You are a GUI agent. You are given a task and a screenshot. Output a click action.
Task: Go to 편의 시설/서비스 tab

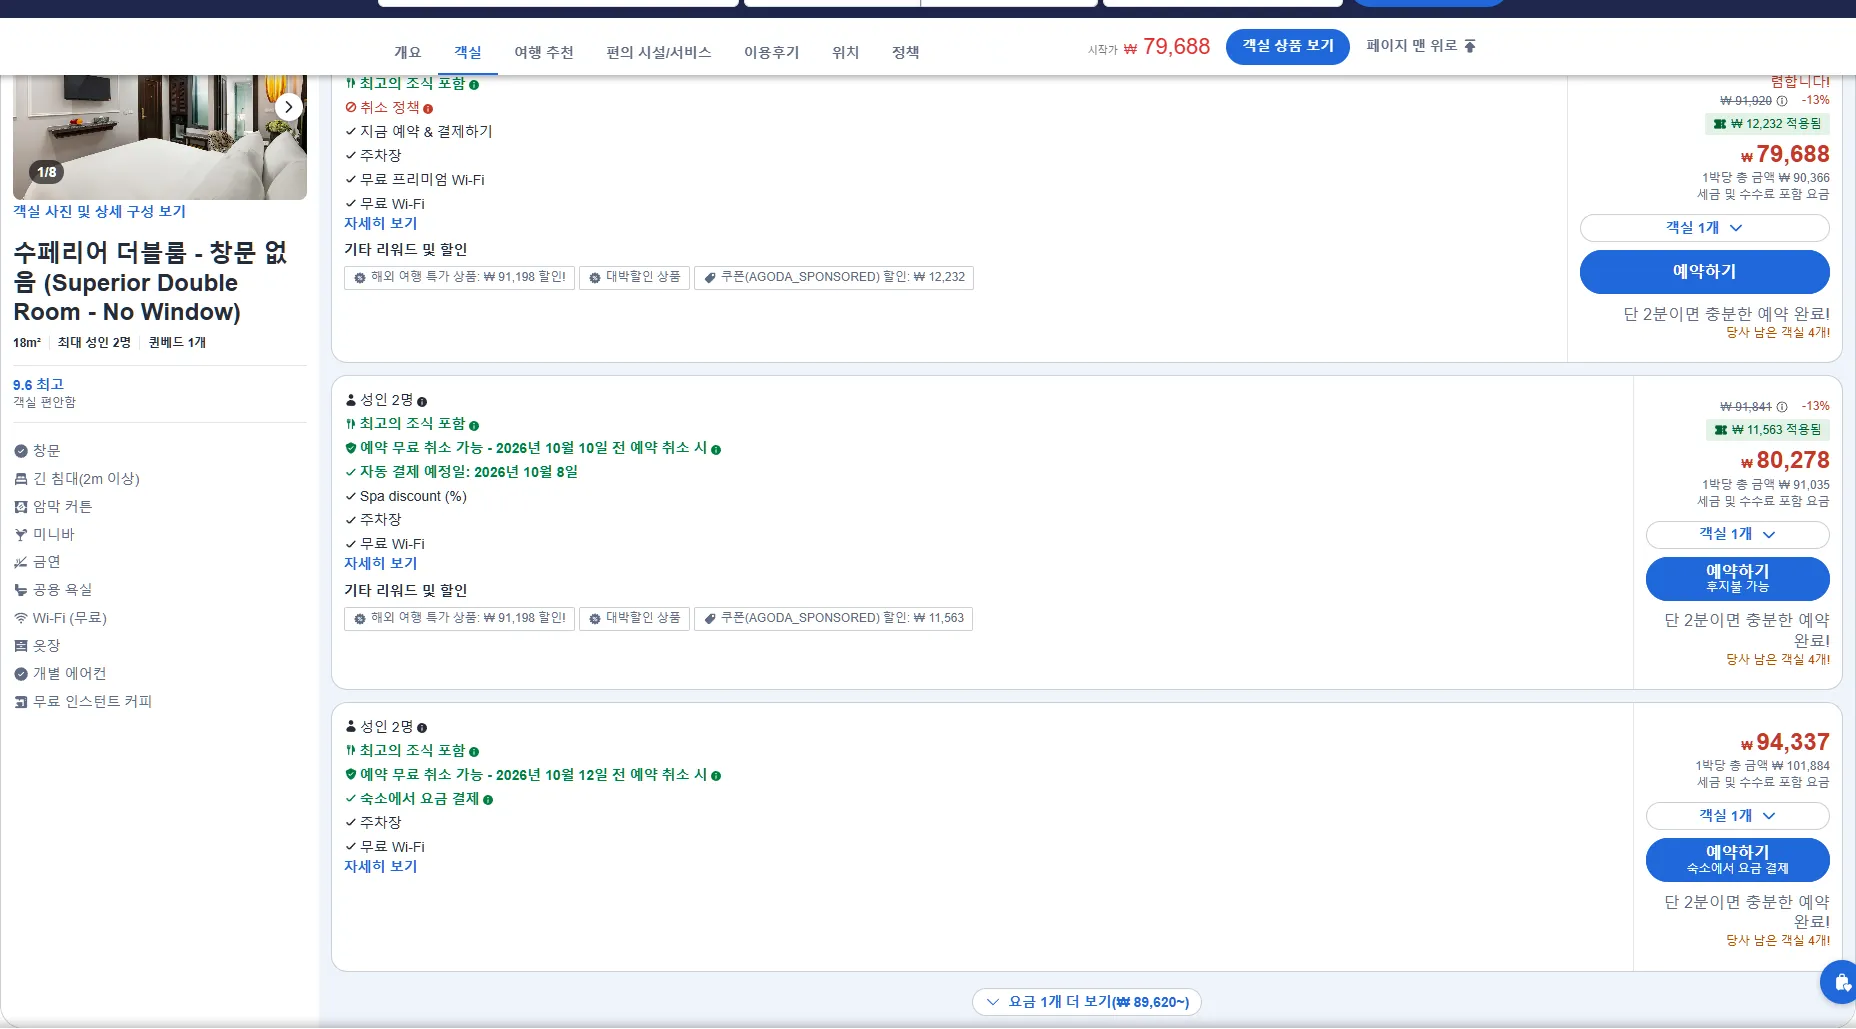659,52
